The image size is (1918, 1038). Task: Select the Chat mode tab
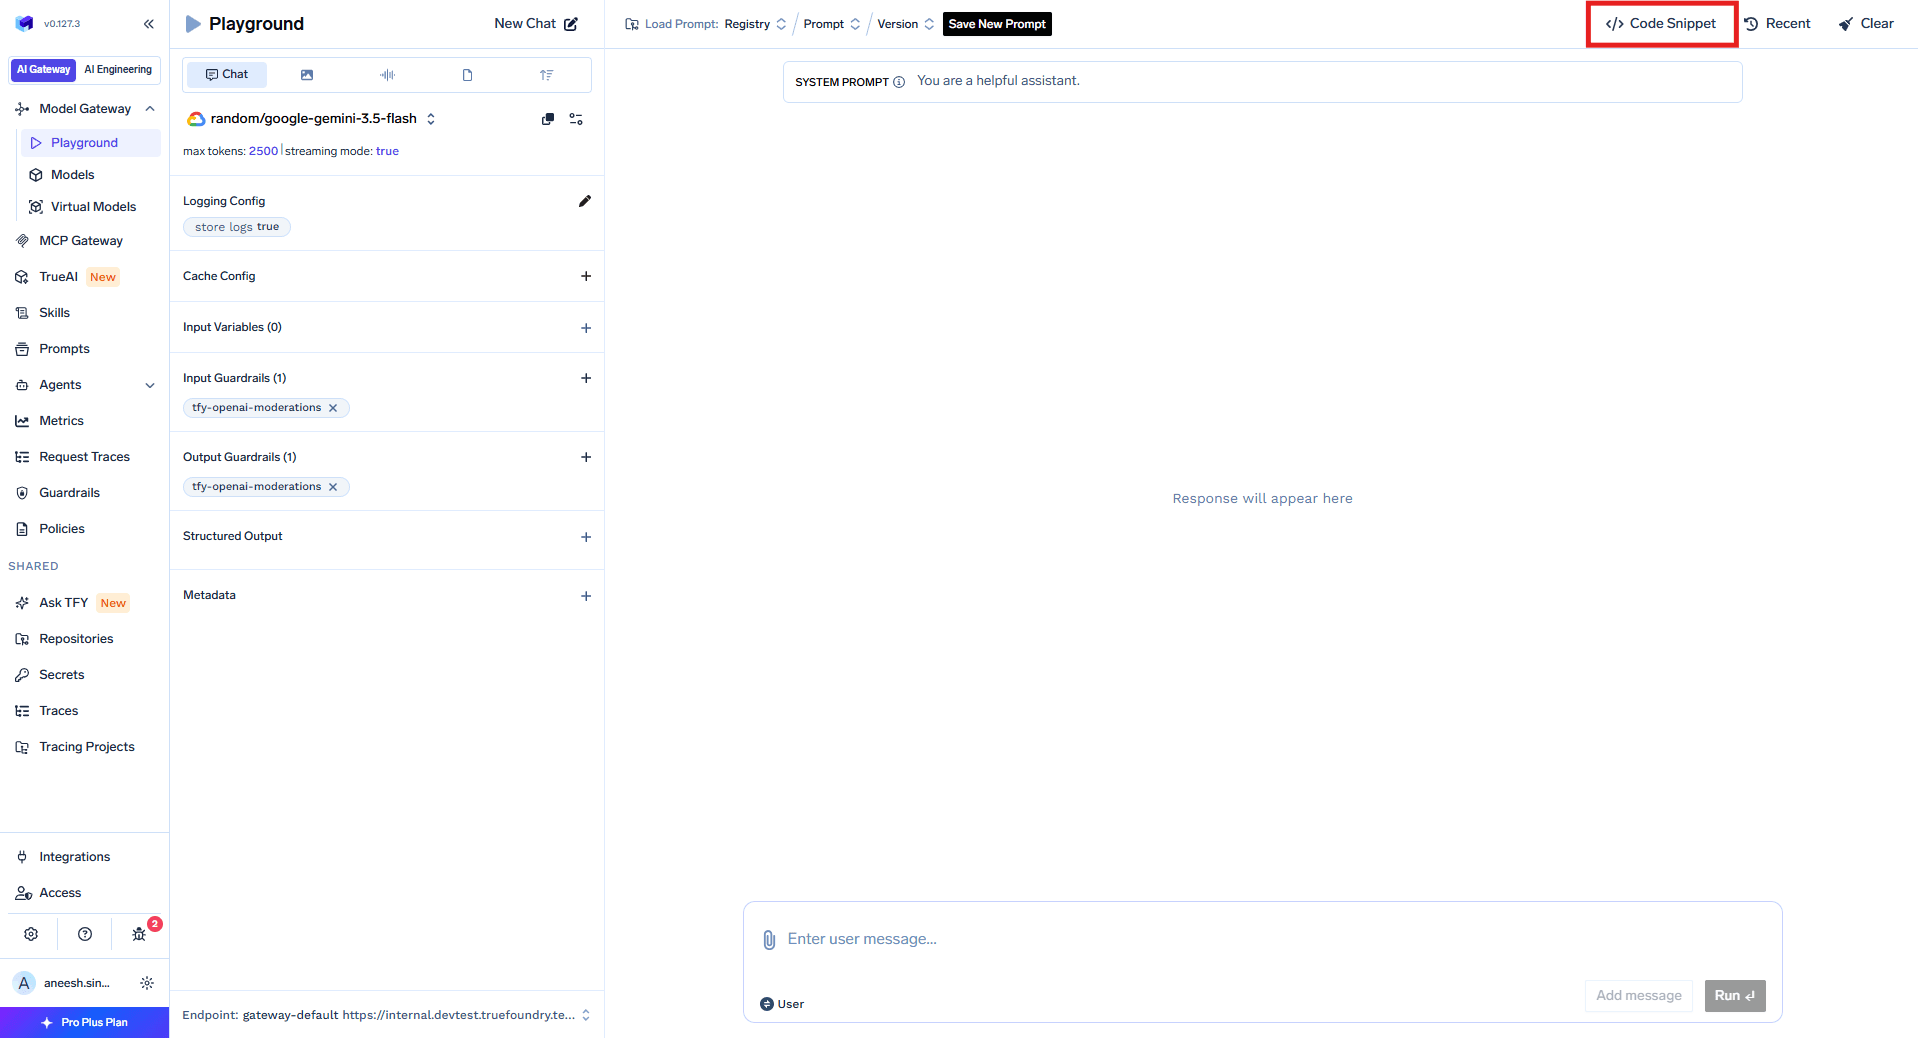227,75
